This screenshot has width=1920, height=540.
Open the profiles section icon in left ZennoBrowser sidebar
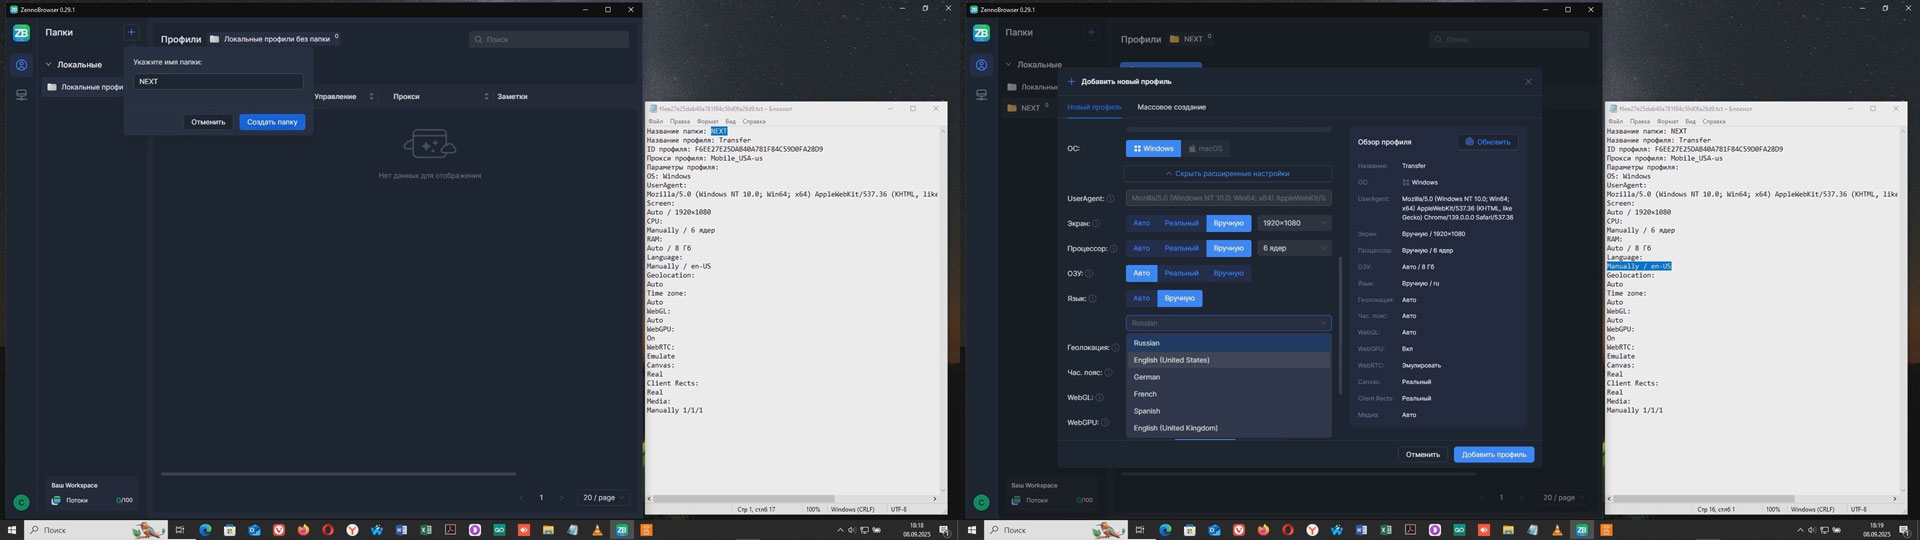[x=21, y=66]
